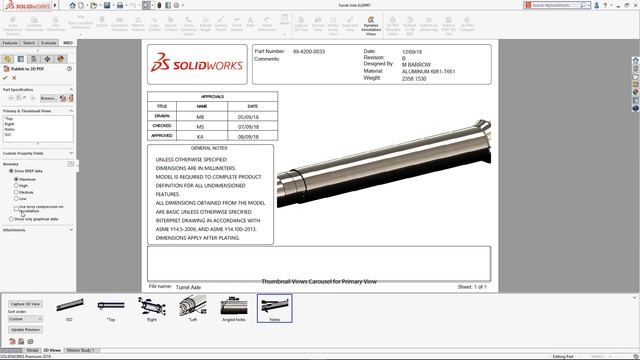Cancel Publish to 3D PDF with red X
This screenshot has width=640, height=360.
(14, 78)
